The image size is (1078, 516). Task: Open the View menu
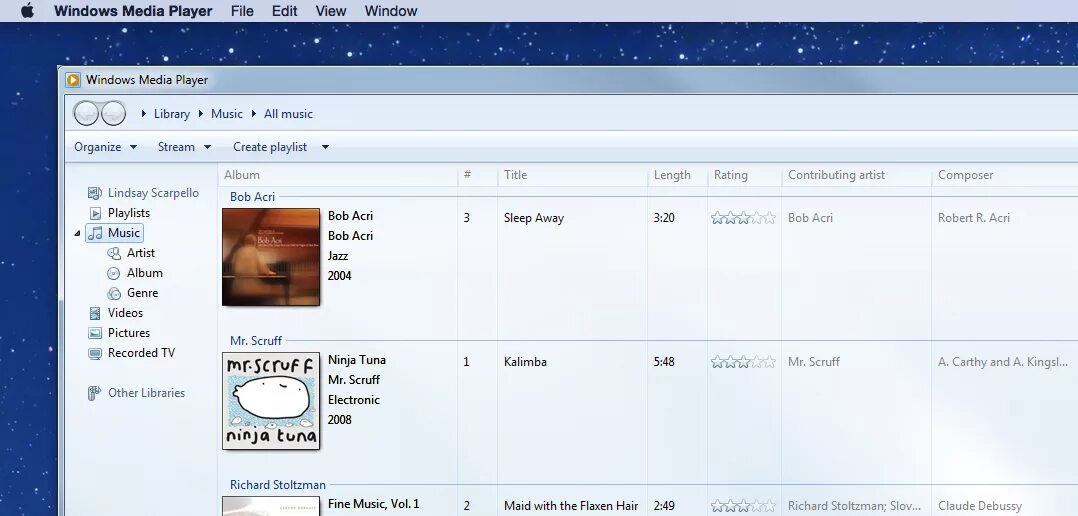[331, 11]
